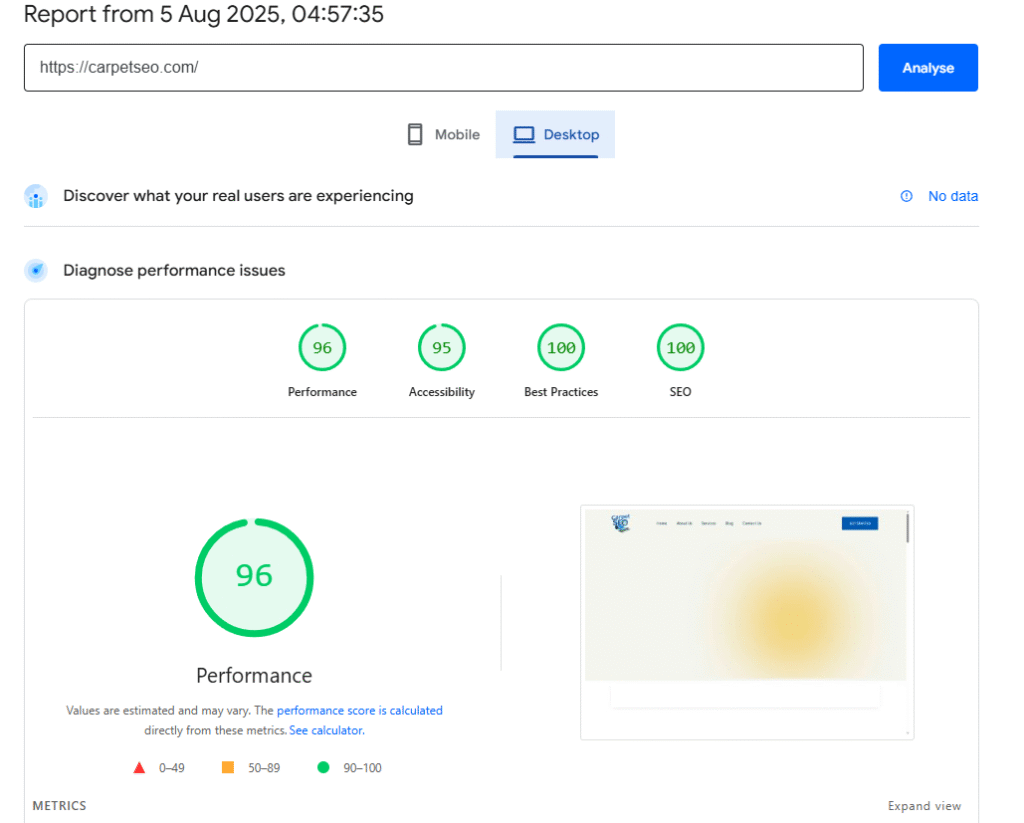This screenshot has height=823, width=1024.
Task: Open the 'performance score is calculated' link
Action: tap(359, 711)
